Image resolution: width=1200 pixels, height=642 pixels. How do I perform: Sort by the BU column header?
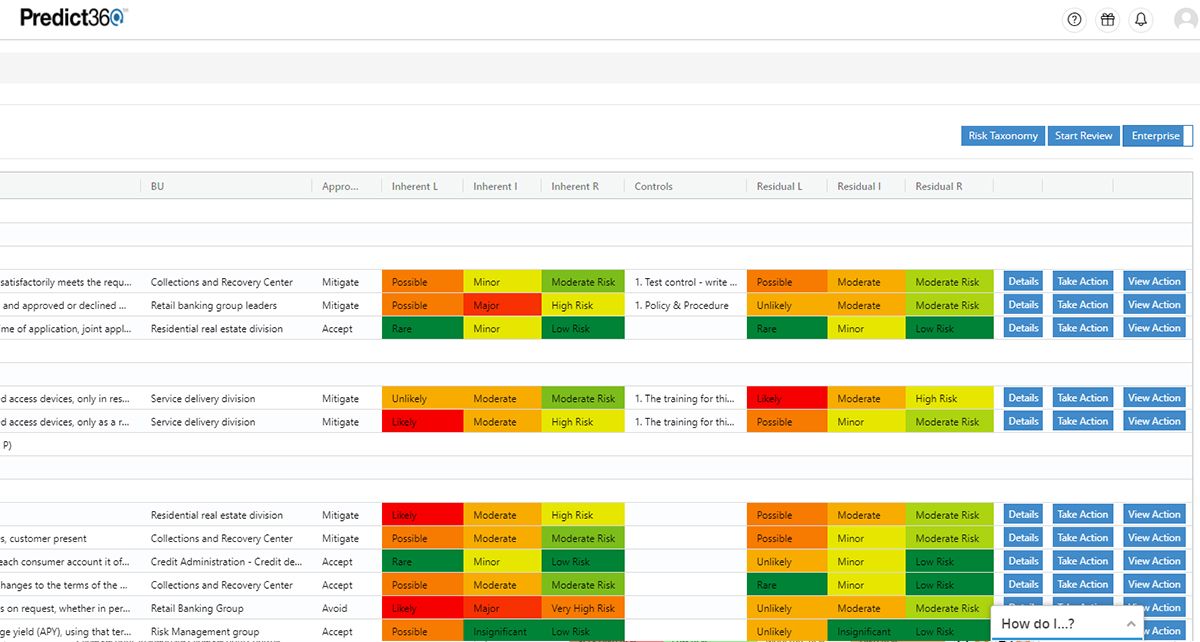[158, 186]
